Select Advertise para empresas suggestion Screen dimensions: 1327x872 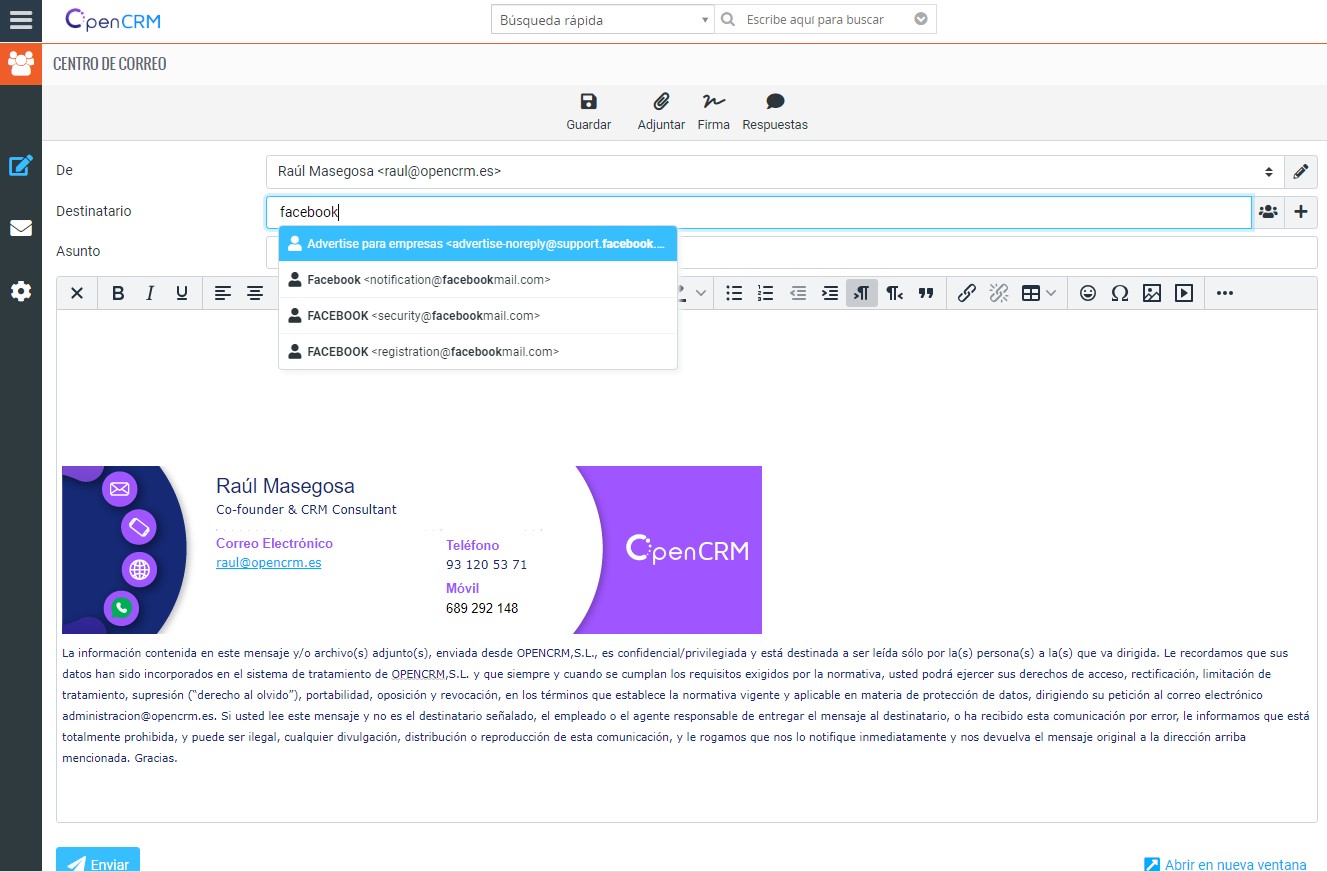478,243
